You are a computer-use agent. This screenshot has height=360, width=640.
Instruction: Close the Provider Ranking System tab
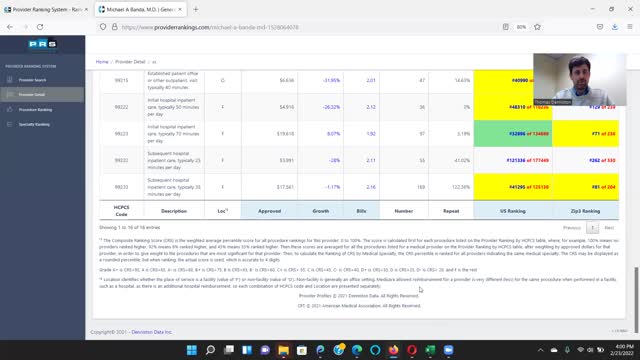point(86,9)
